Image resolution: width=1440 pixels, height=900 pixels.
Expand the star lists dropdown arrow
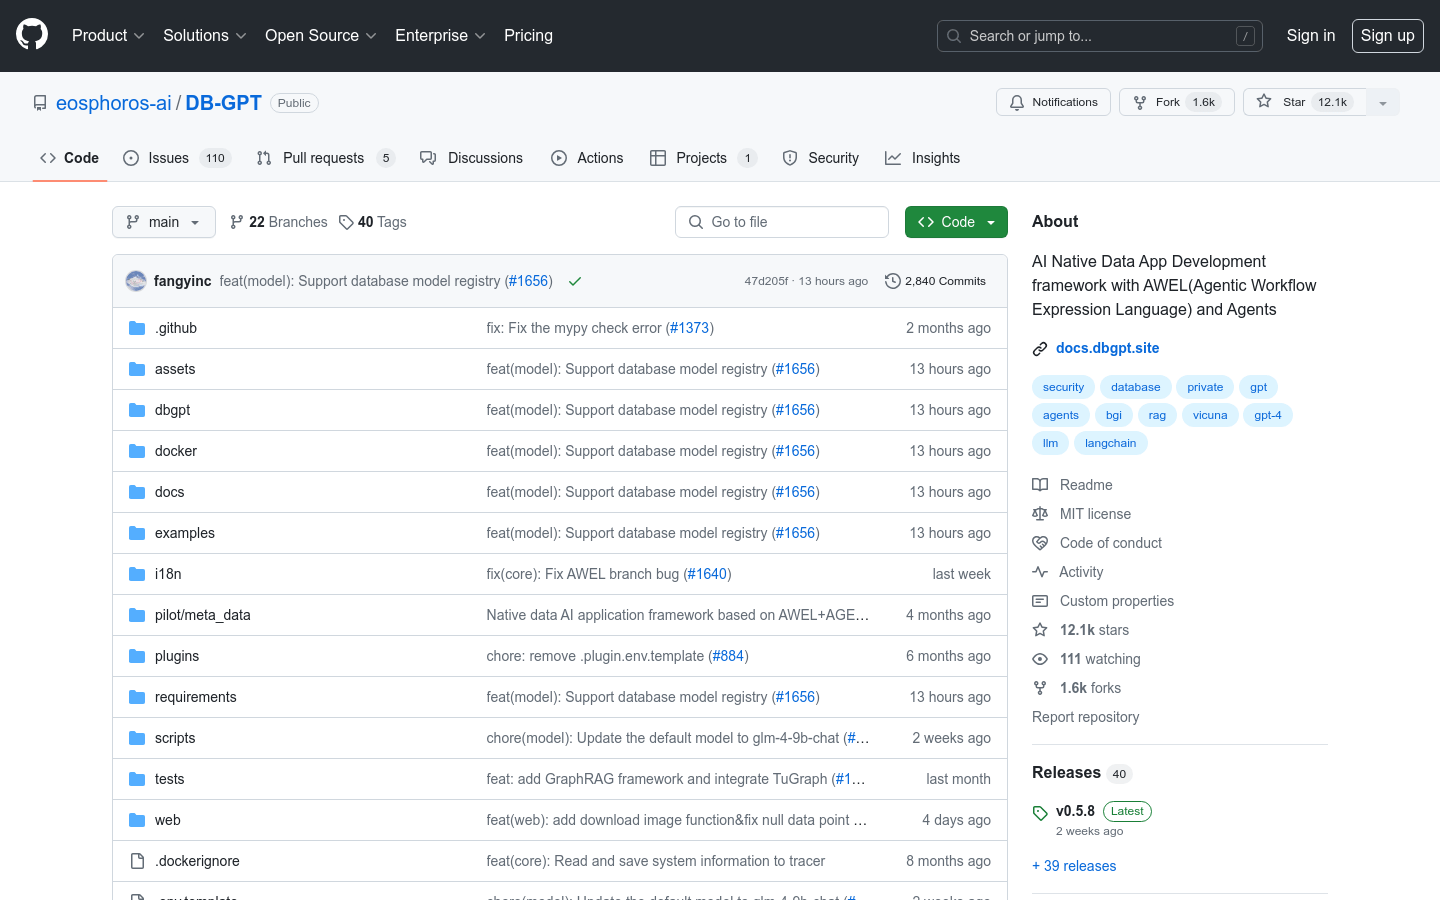tap(1383, 102)
